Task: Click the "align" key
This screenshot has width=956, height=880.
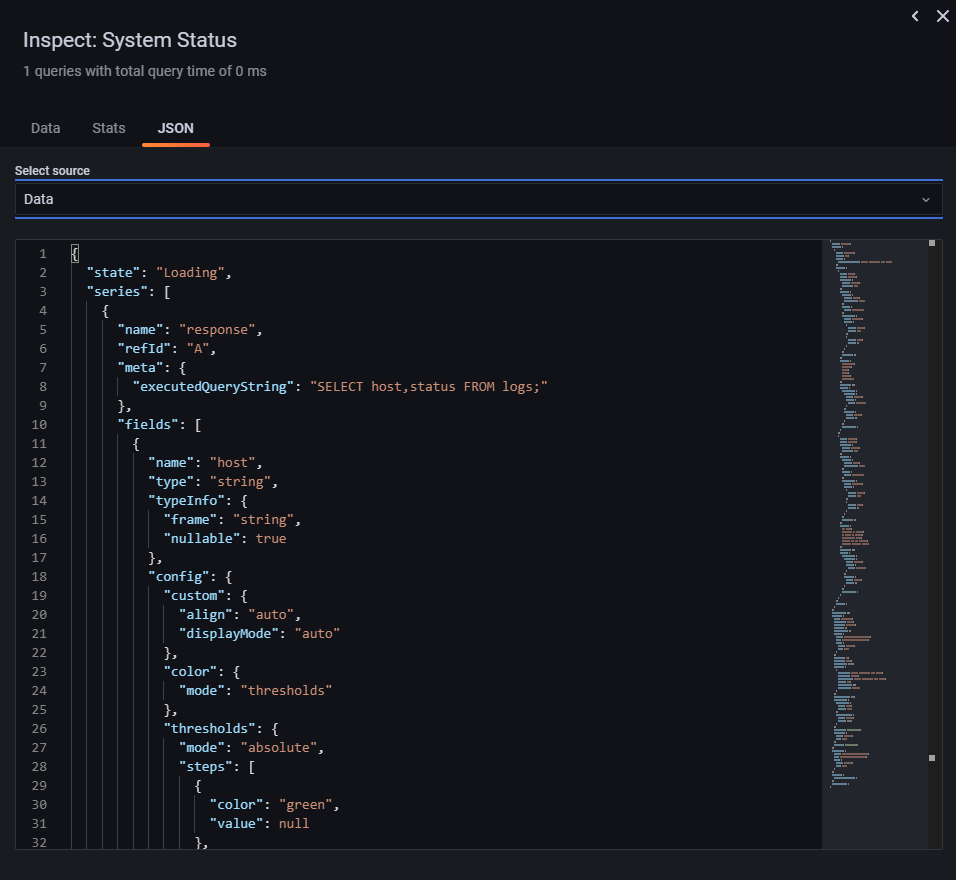Action: click(x=205, y=615)
